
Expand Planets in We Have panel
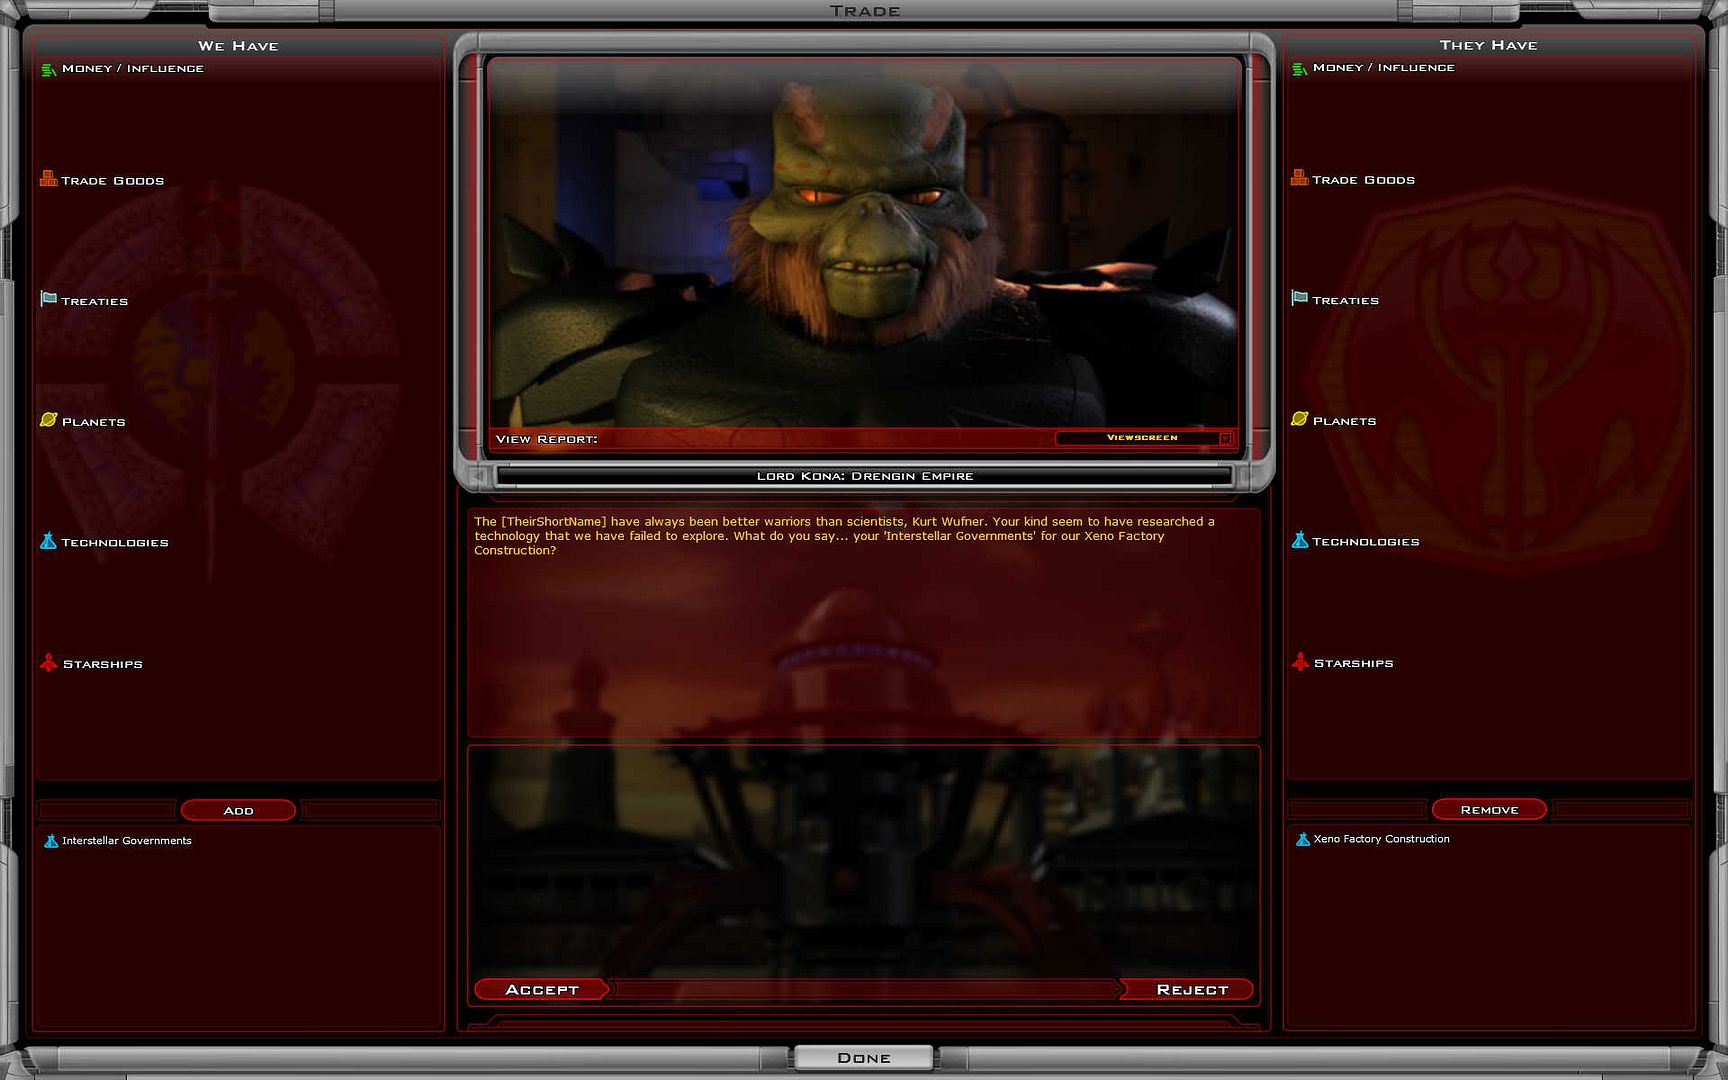[x=93, y=422]
